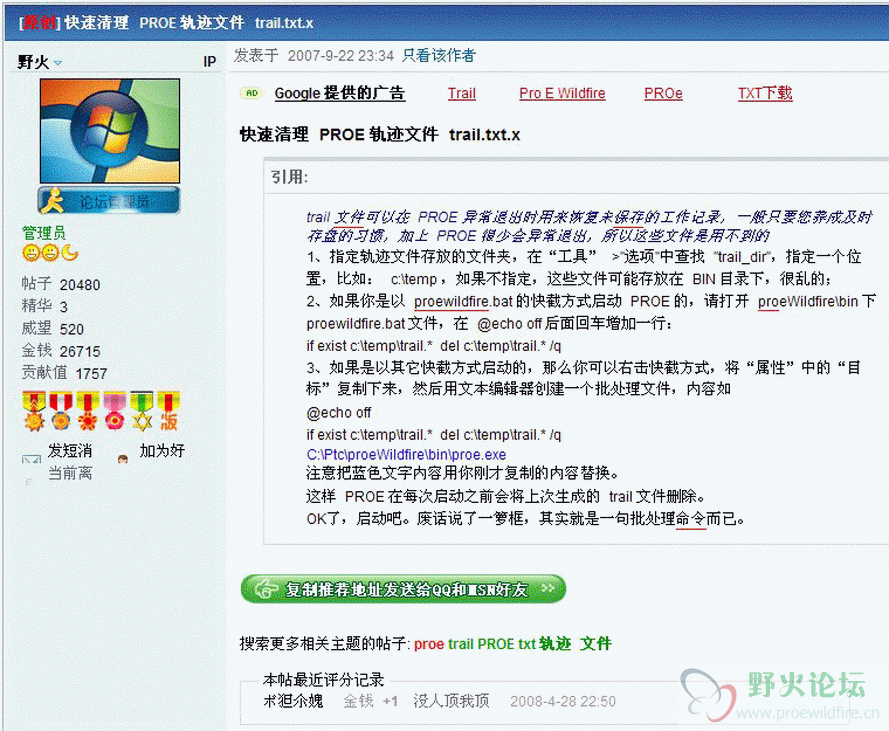Click the moon rank icon

pos(70,253)
